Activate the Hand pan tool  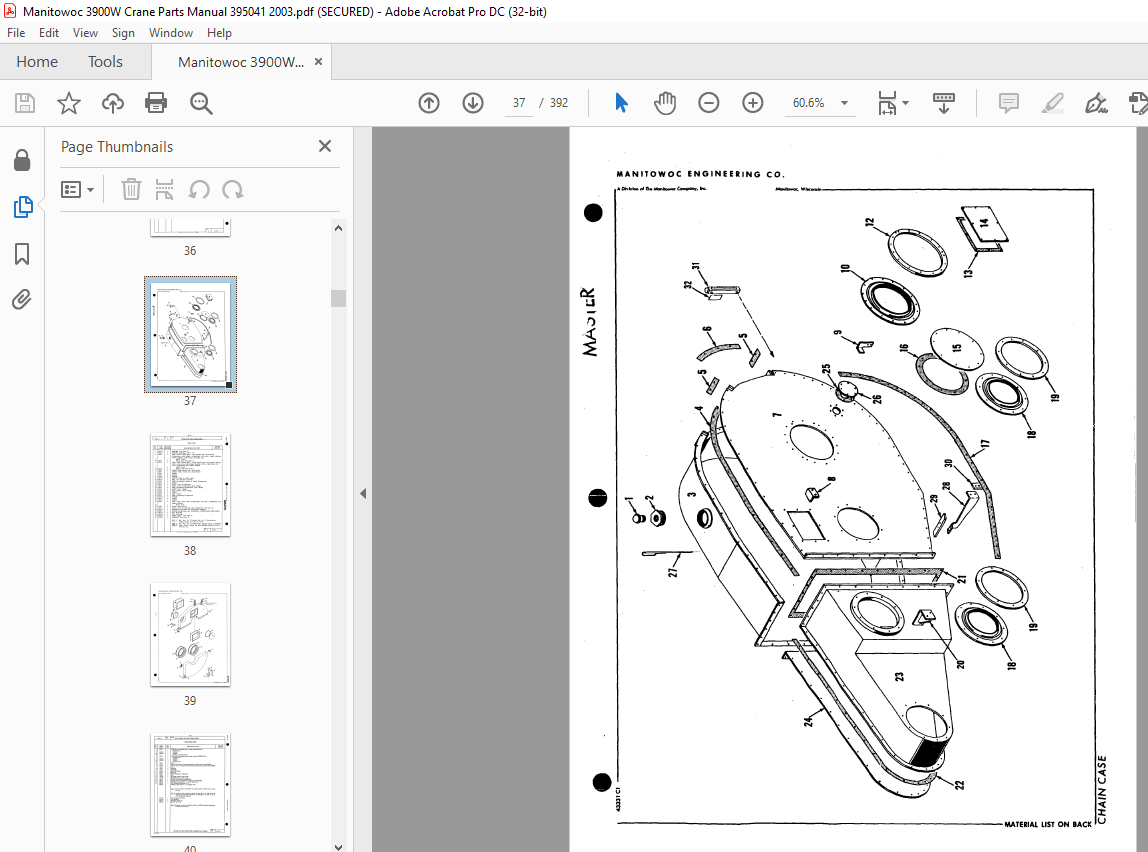[x=665, y=103]
